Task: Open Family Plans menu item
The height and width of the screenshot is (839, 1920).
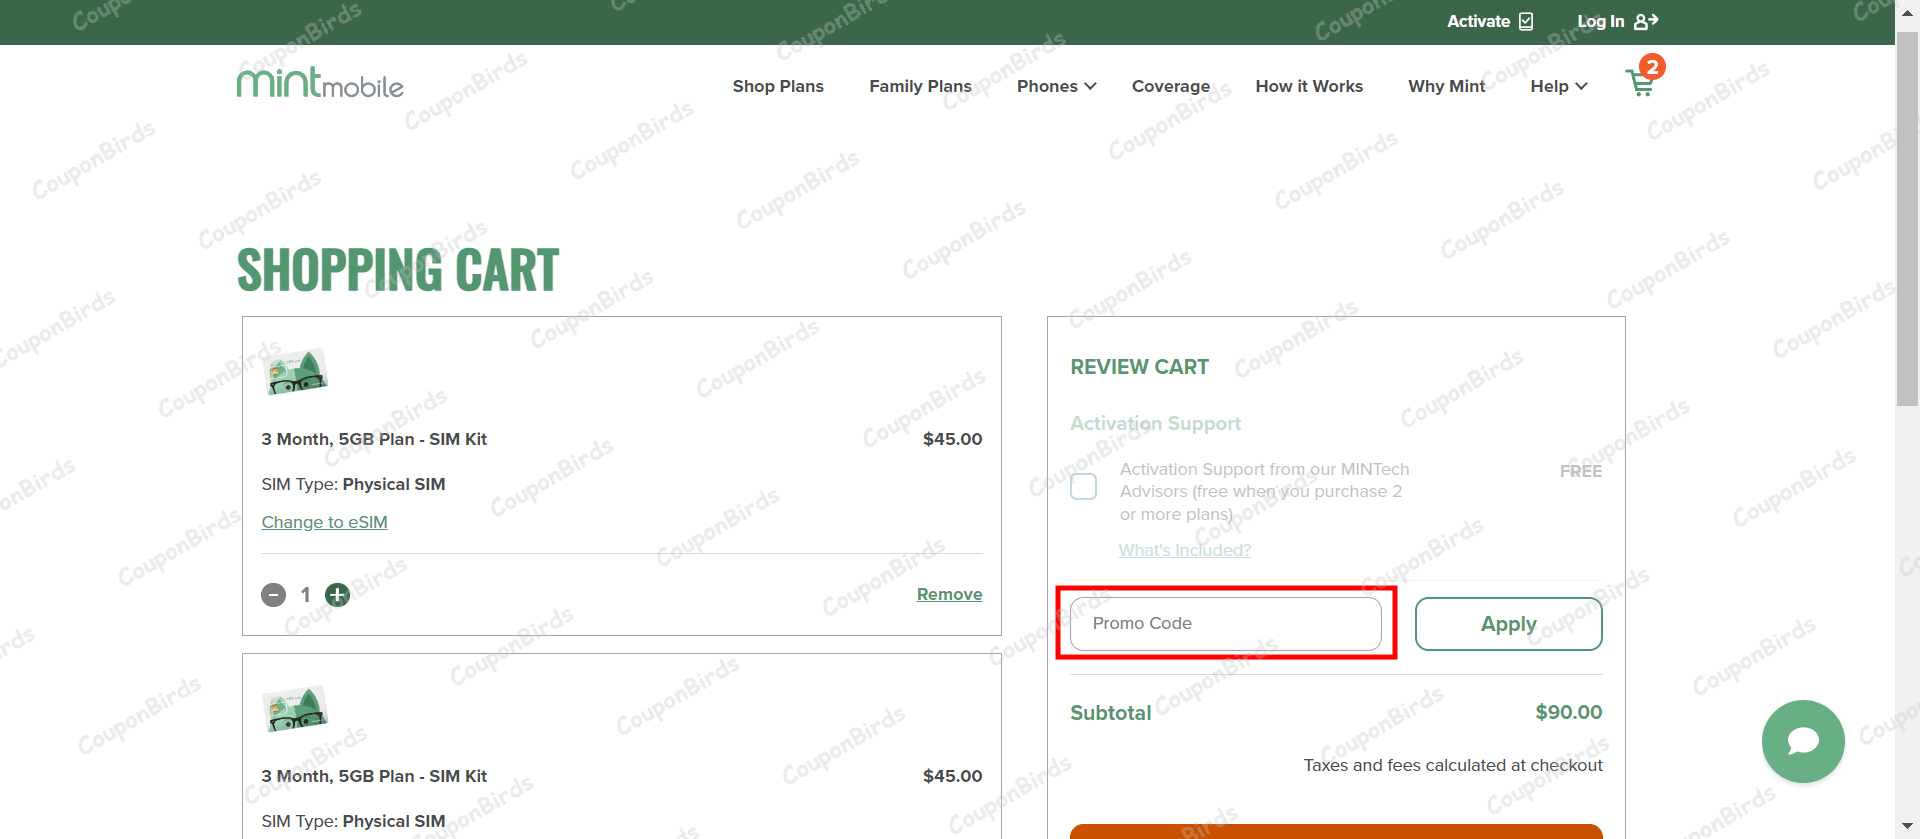Action: (920, 86)
